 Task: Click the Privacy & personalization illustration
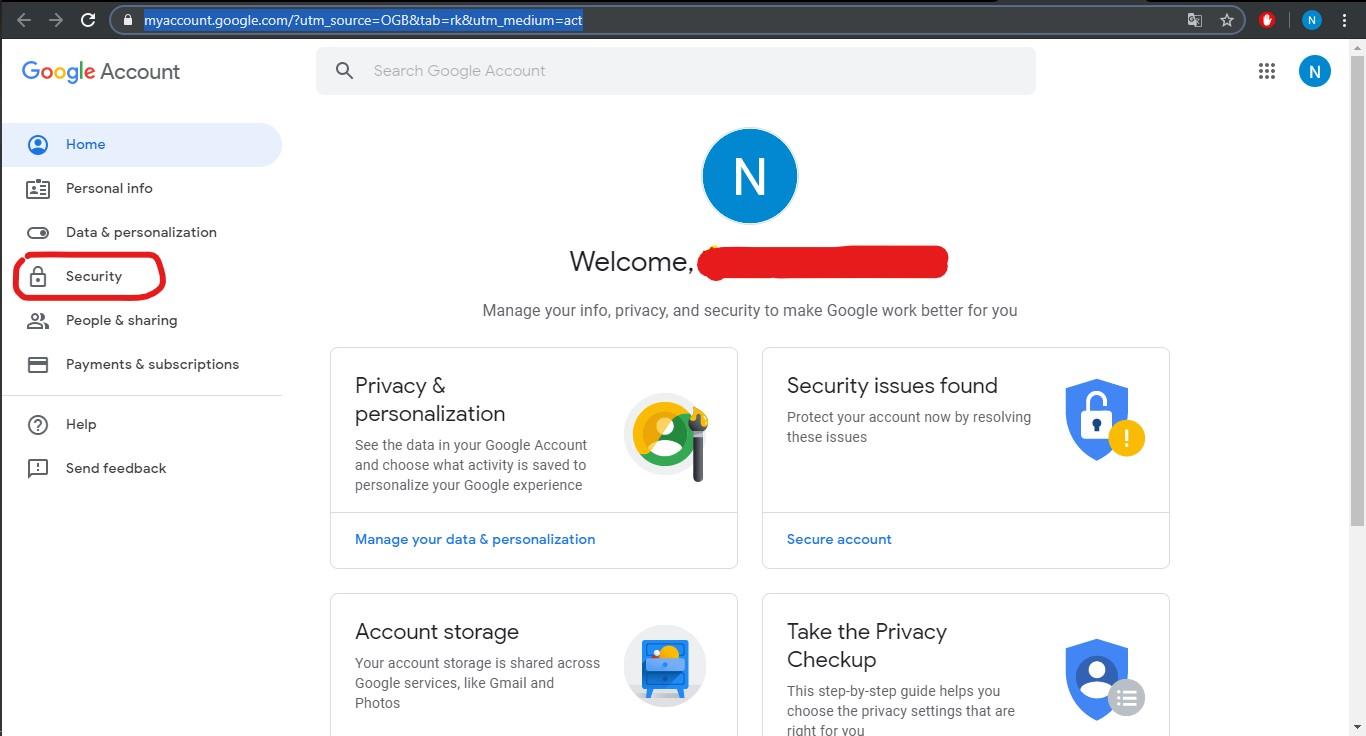click(666, 436)
